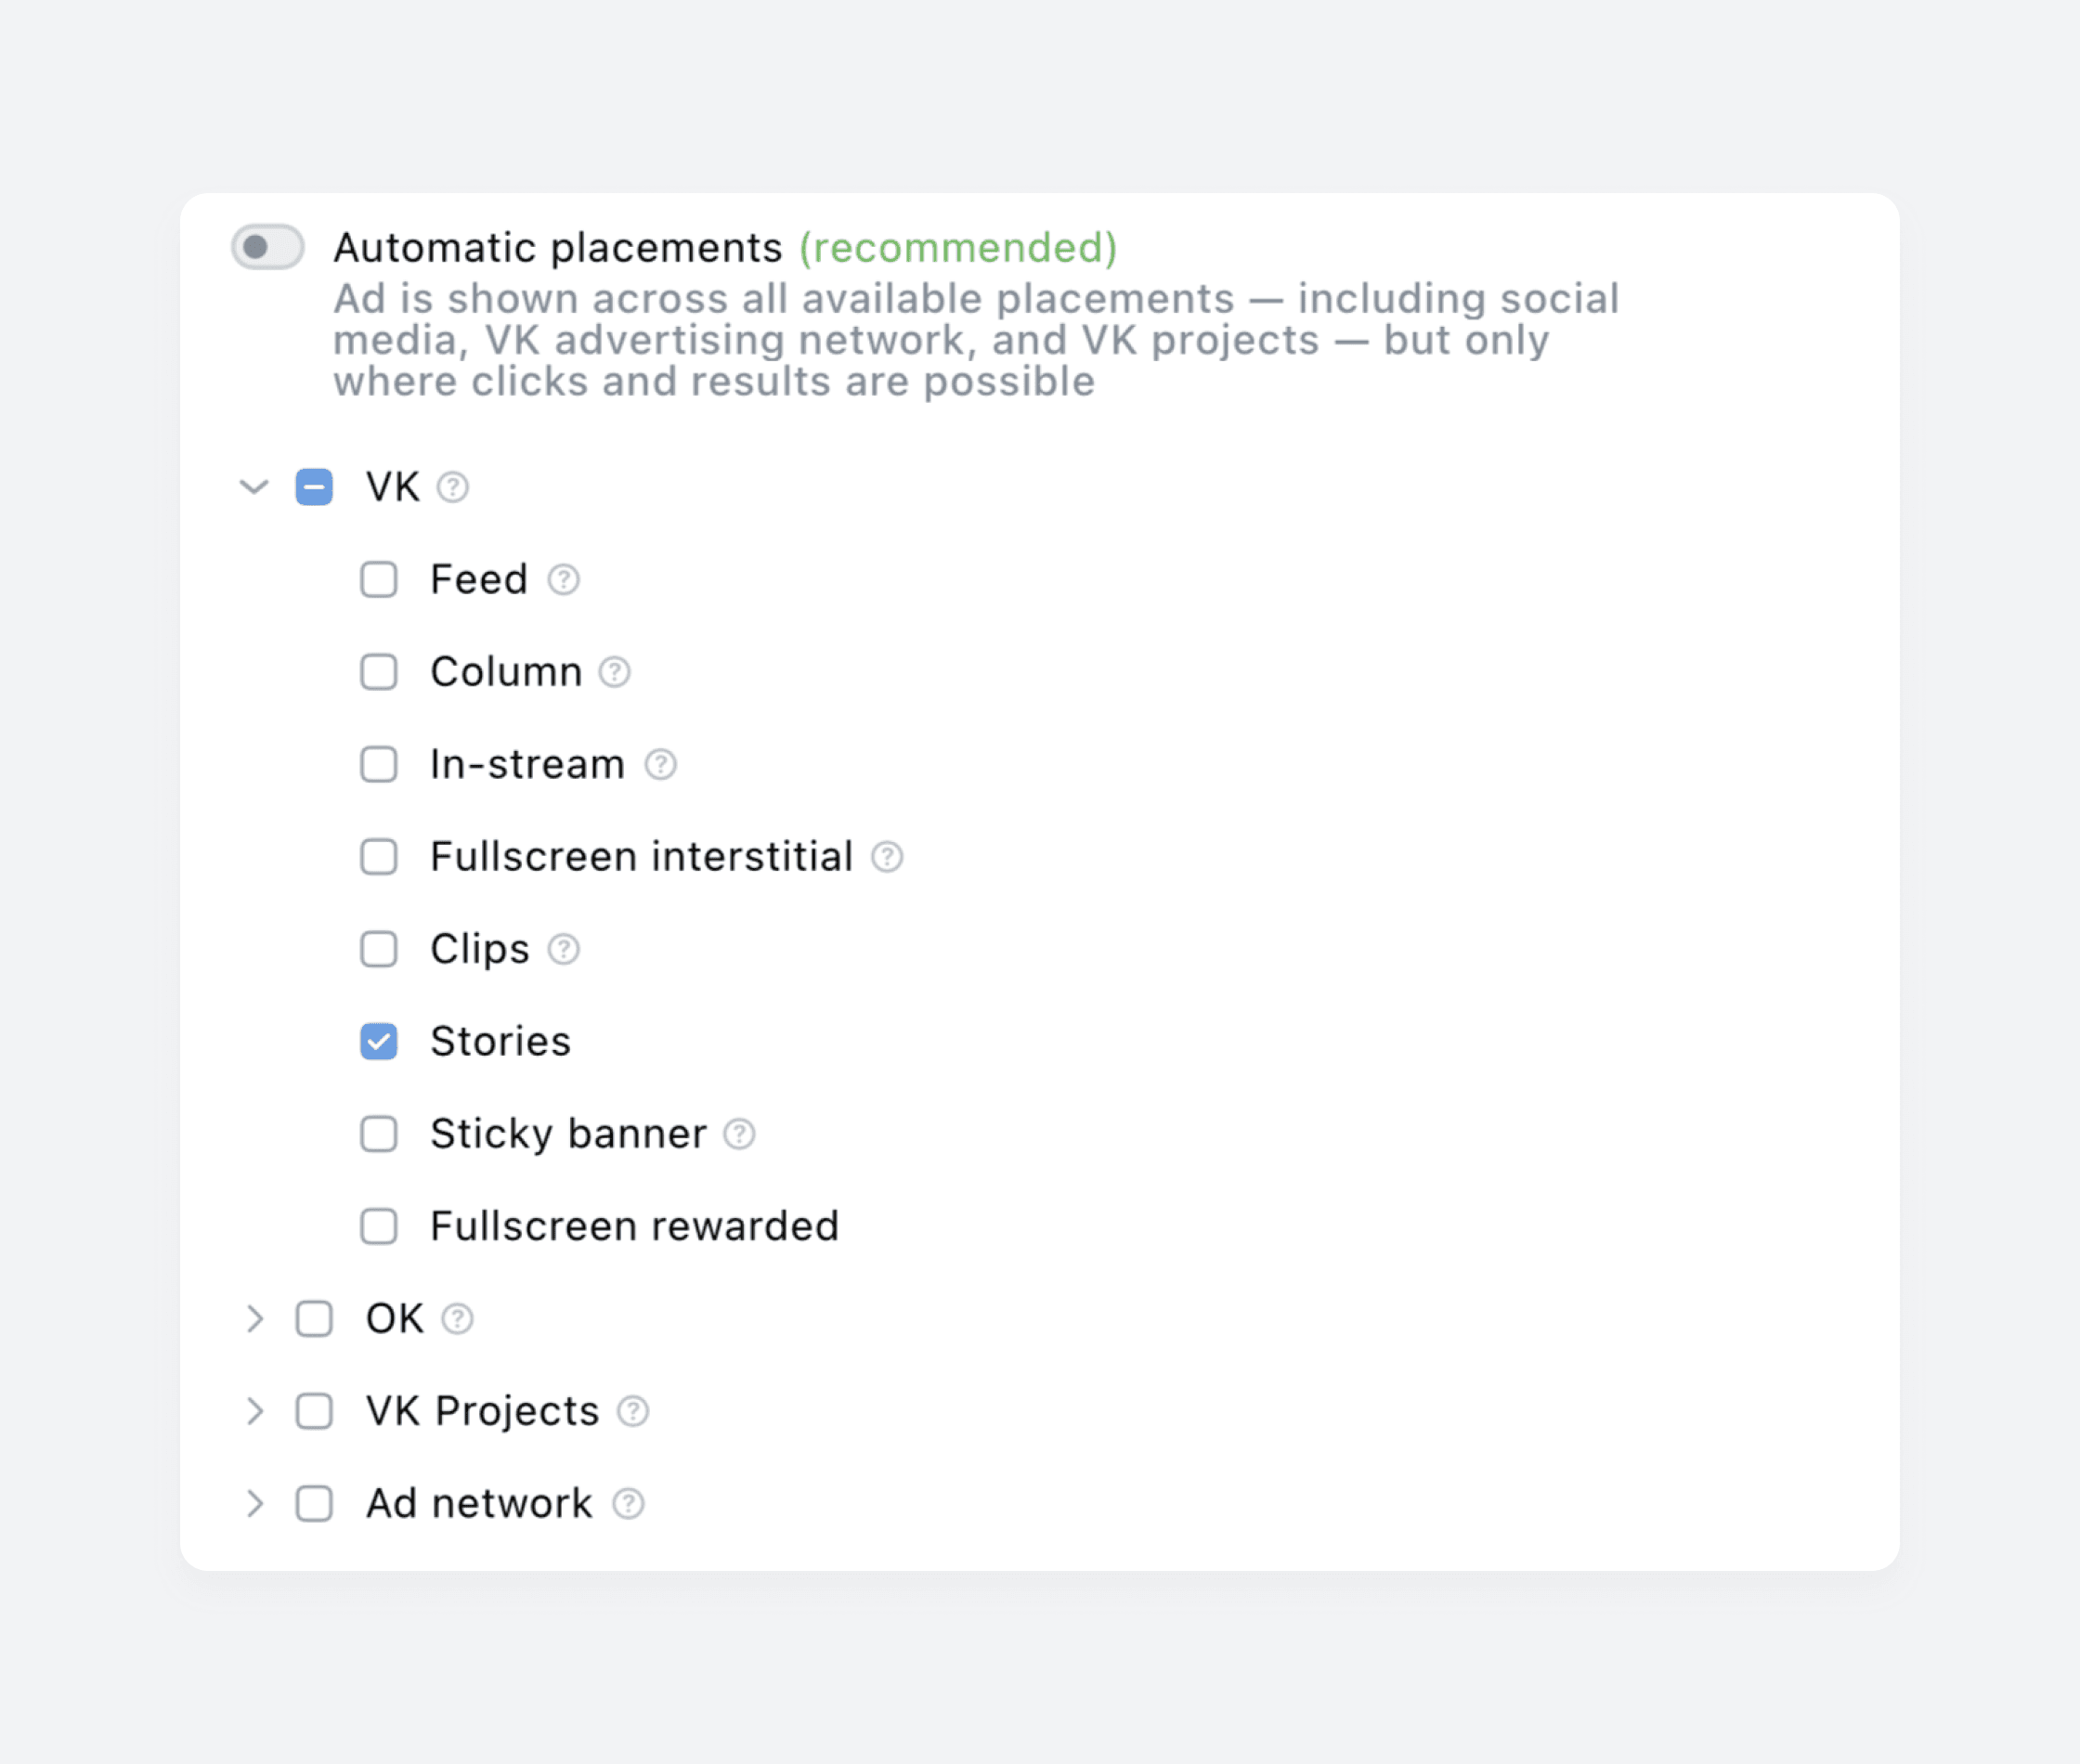Screen dimensions: 2080x1764
Task: Collapse the VK placements group
Action: click(x=254, y=487)
